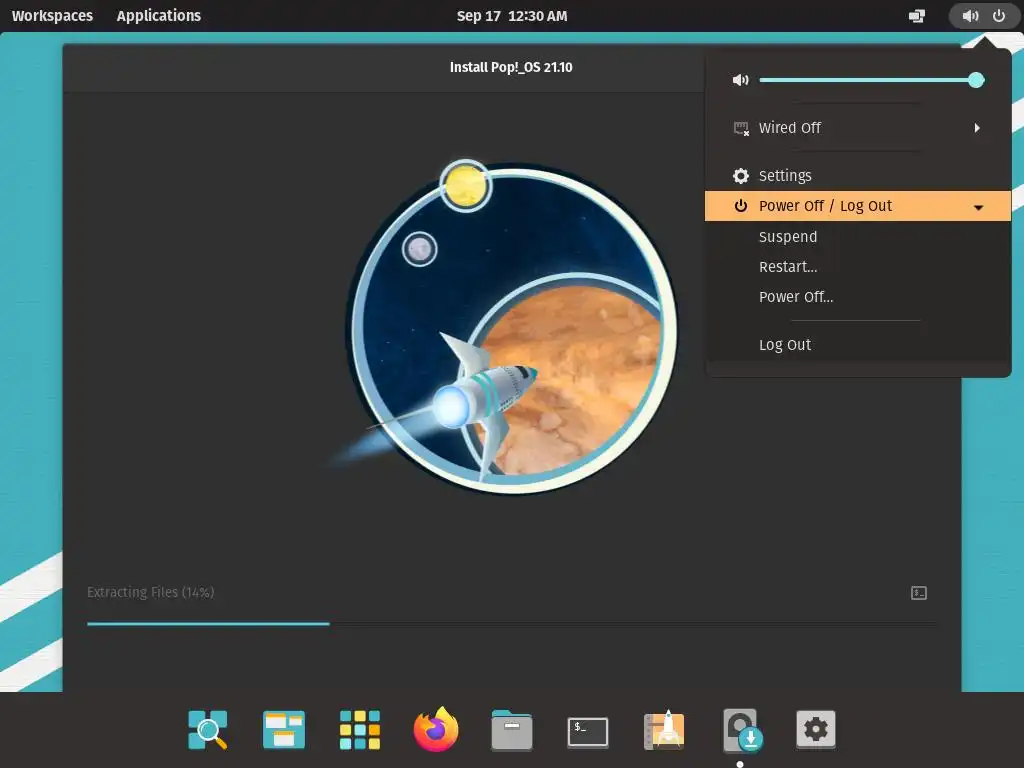Show installer terminal log icon
The image size is (1024, 768).
tap(919, 593)
